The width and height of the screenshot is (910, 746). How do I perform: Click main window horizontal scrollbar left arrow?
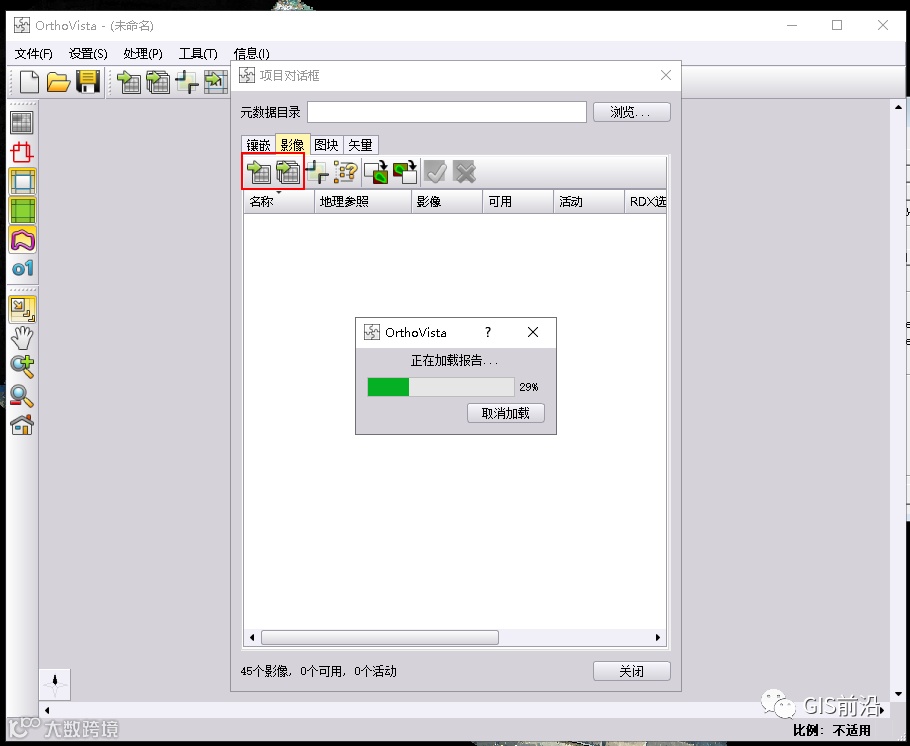click(x=47, y=710)
